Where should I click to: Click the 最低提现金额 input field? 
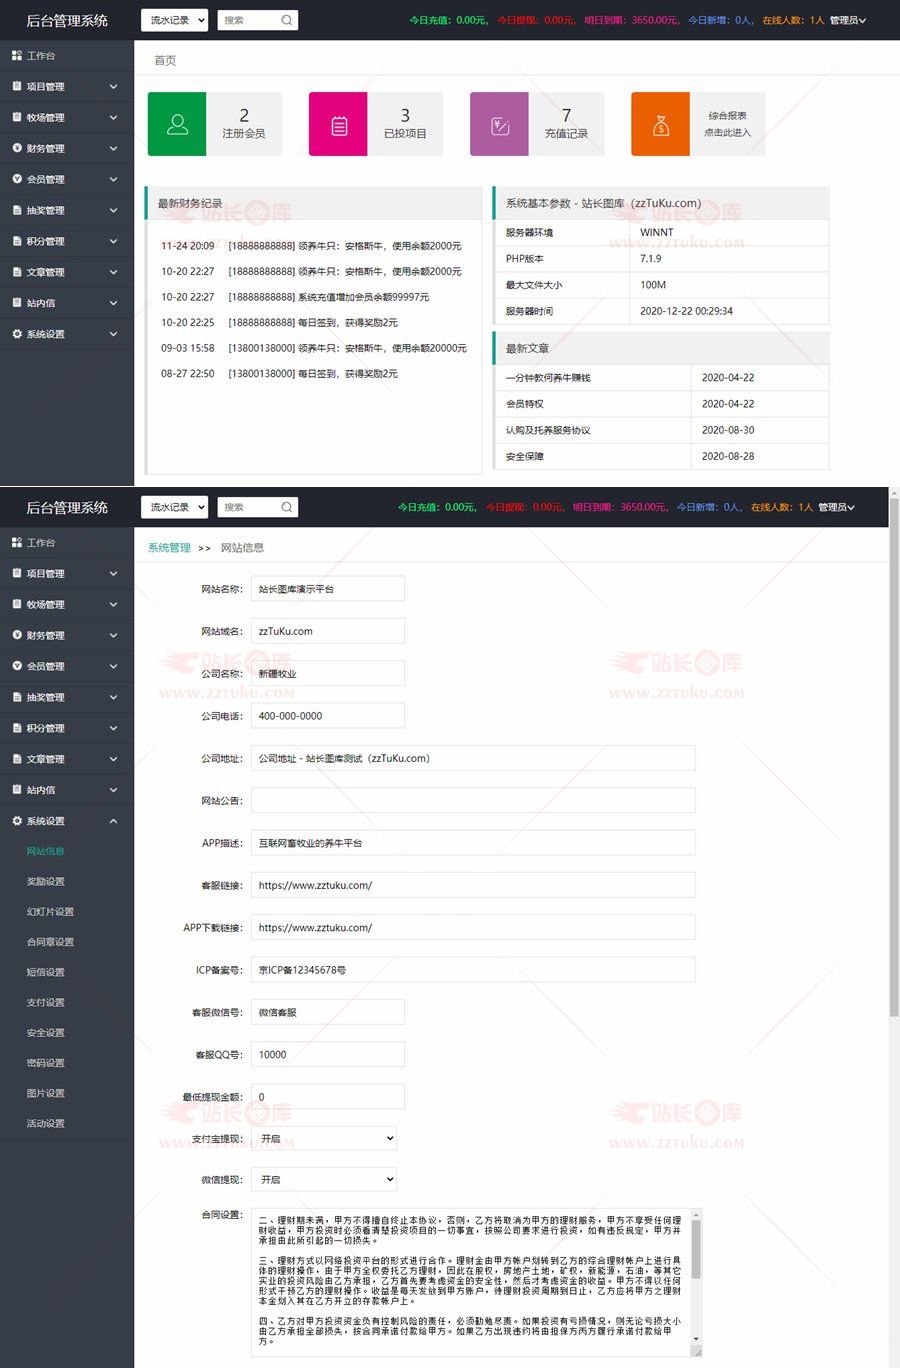coord(328,1096)
